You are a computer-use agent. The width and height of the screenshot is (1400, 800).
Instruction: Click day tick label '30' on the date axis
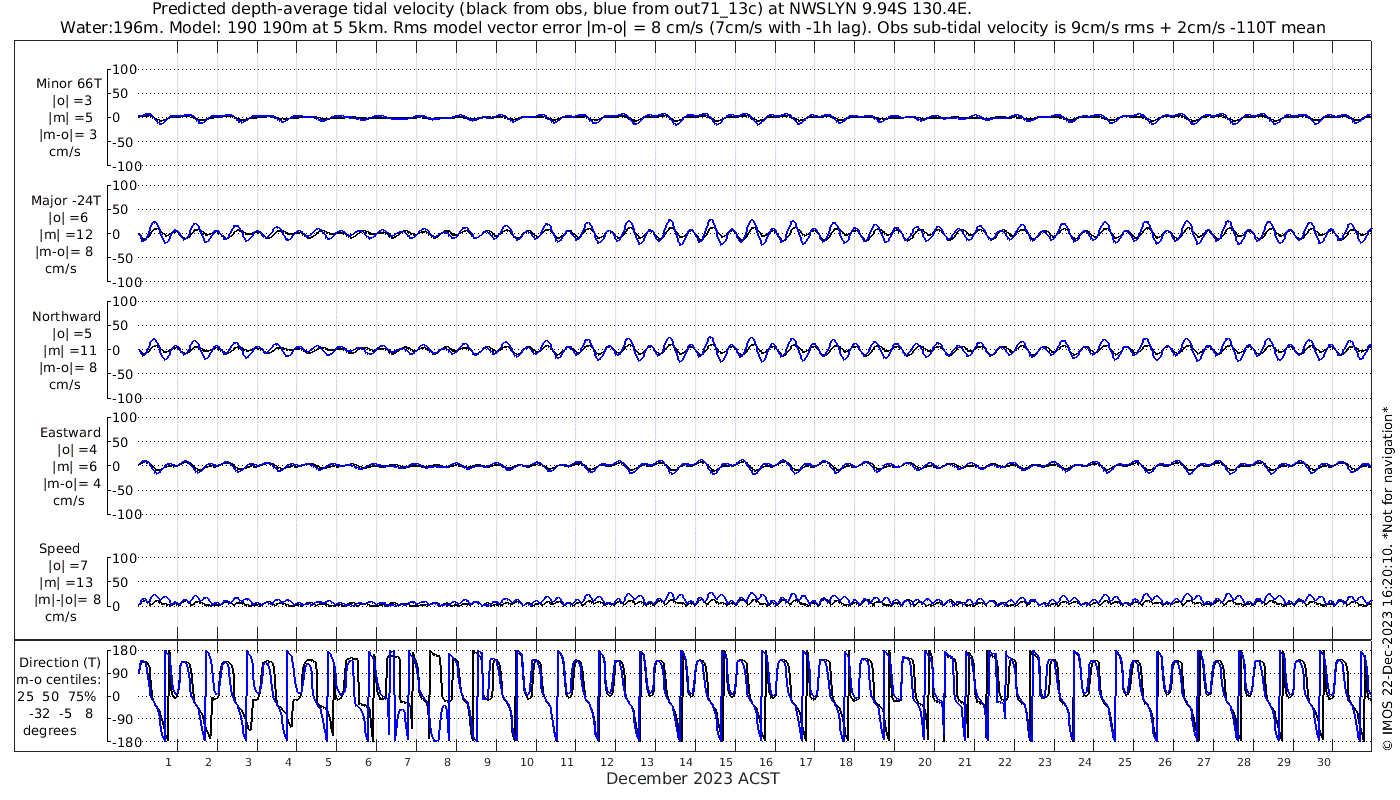(1324, 762)
